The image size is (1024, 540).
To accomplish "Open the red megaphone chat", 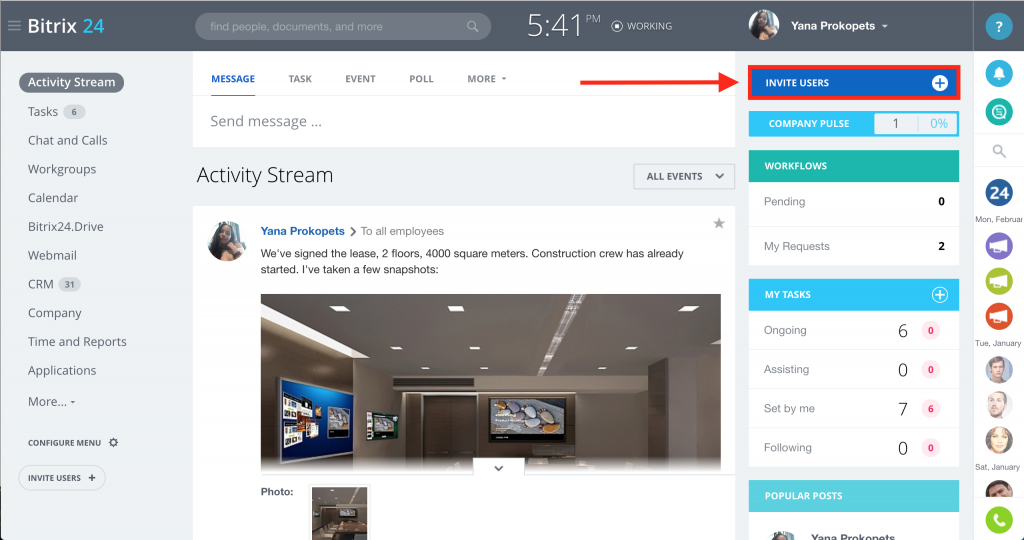I will pos(999,316).
